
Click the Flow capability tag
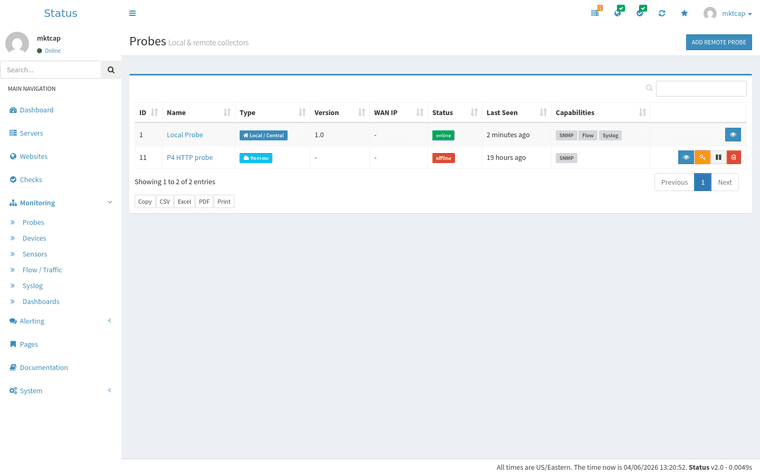coord(588,135)
